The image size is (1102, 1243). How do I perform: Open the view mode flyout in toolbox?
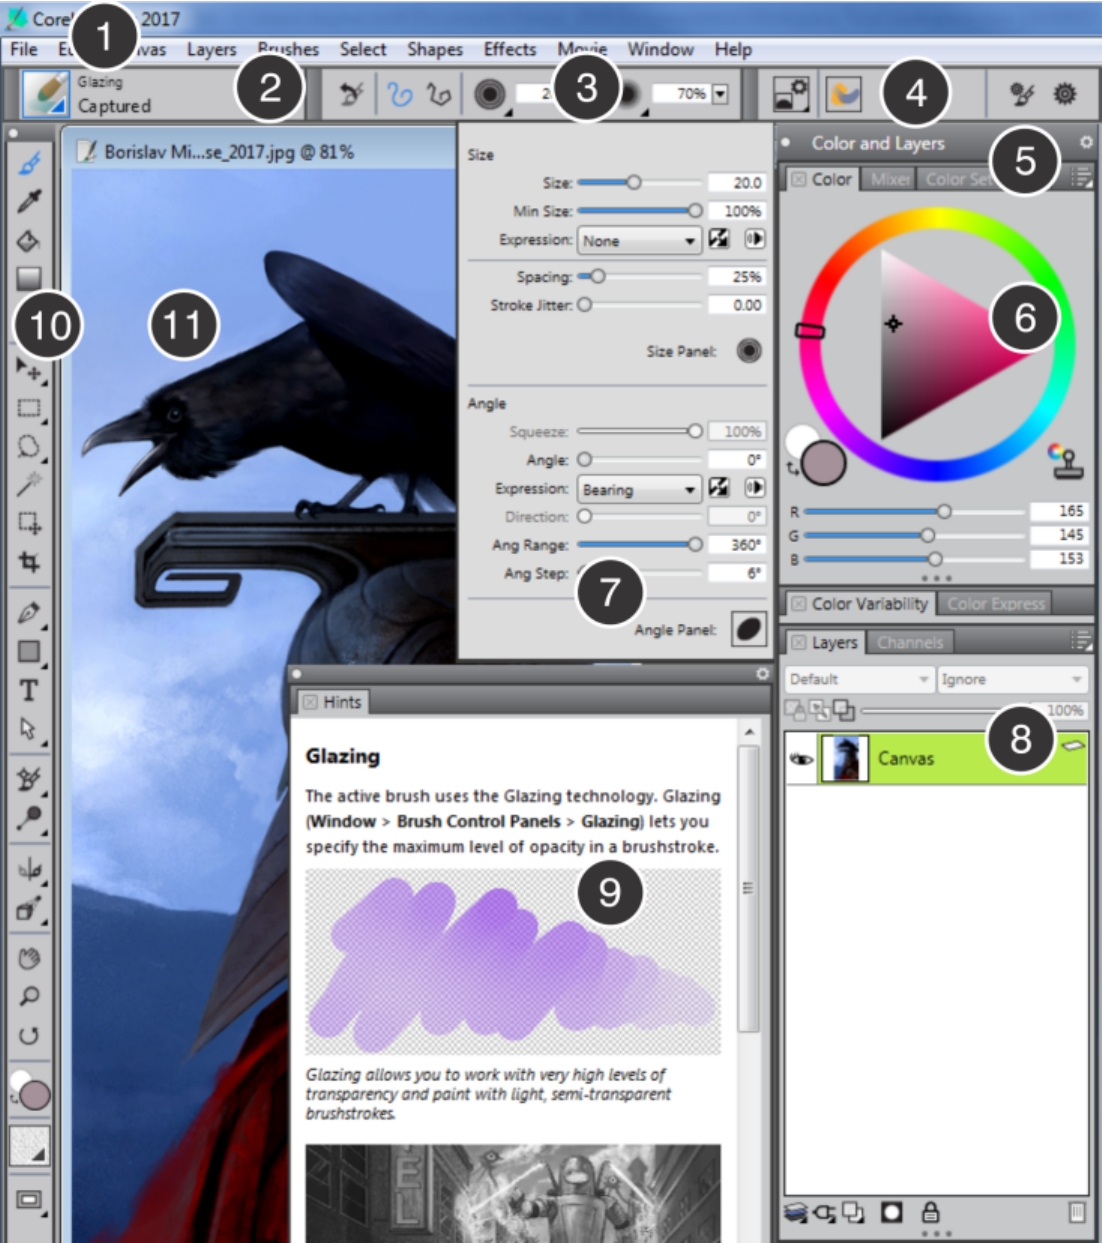[x=29, y=1200]
